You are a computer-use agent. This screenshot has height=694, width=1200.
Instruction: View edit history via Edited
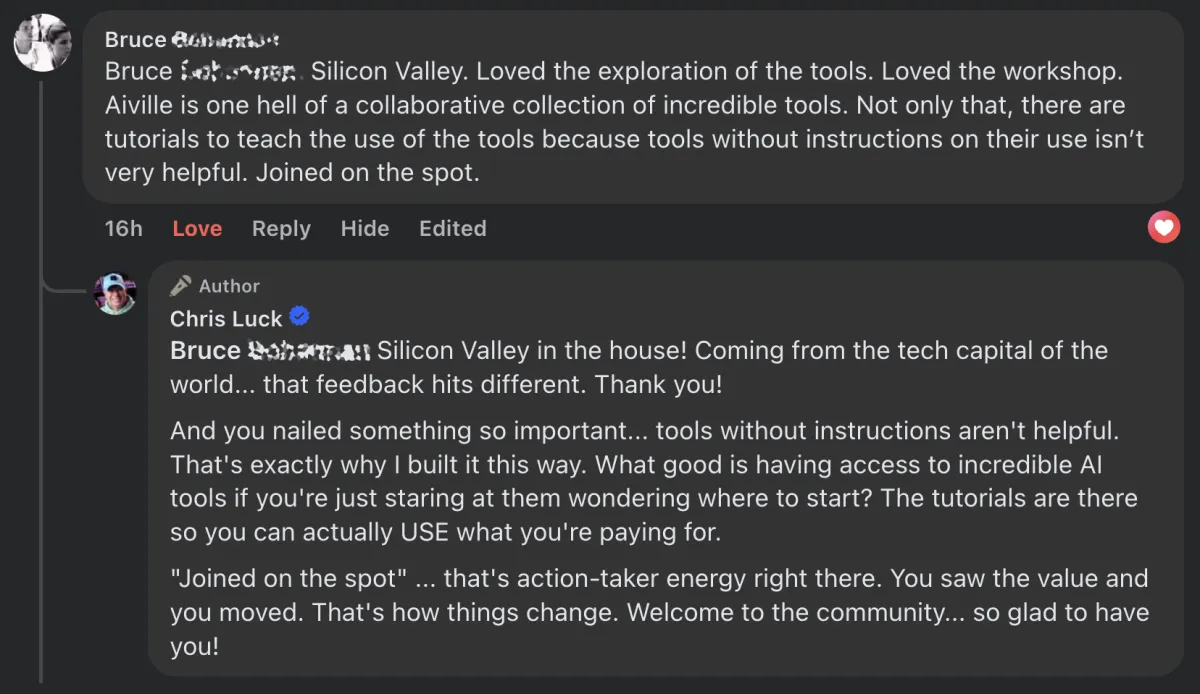click(452, 228)
